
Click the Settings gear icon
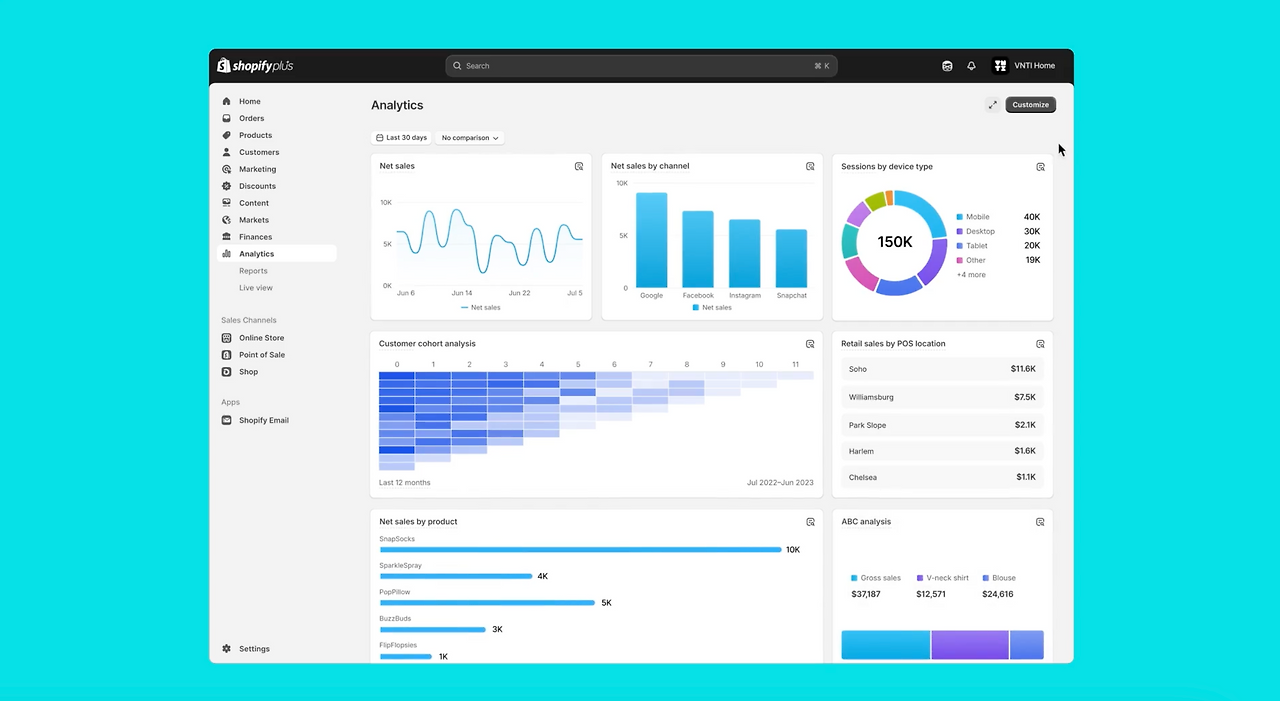click(x=227, y=649)
